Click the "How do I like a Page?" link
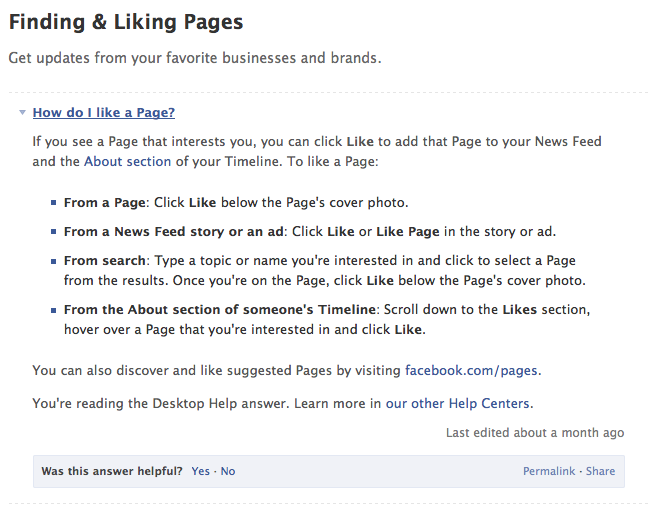The image size is (670, 510). point(104,113)
